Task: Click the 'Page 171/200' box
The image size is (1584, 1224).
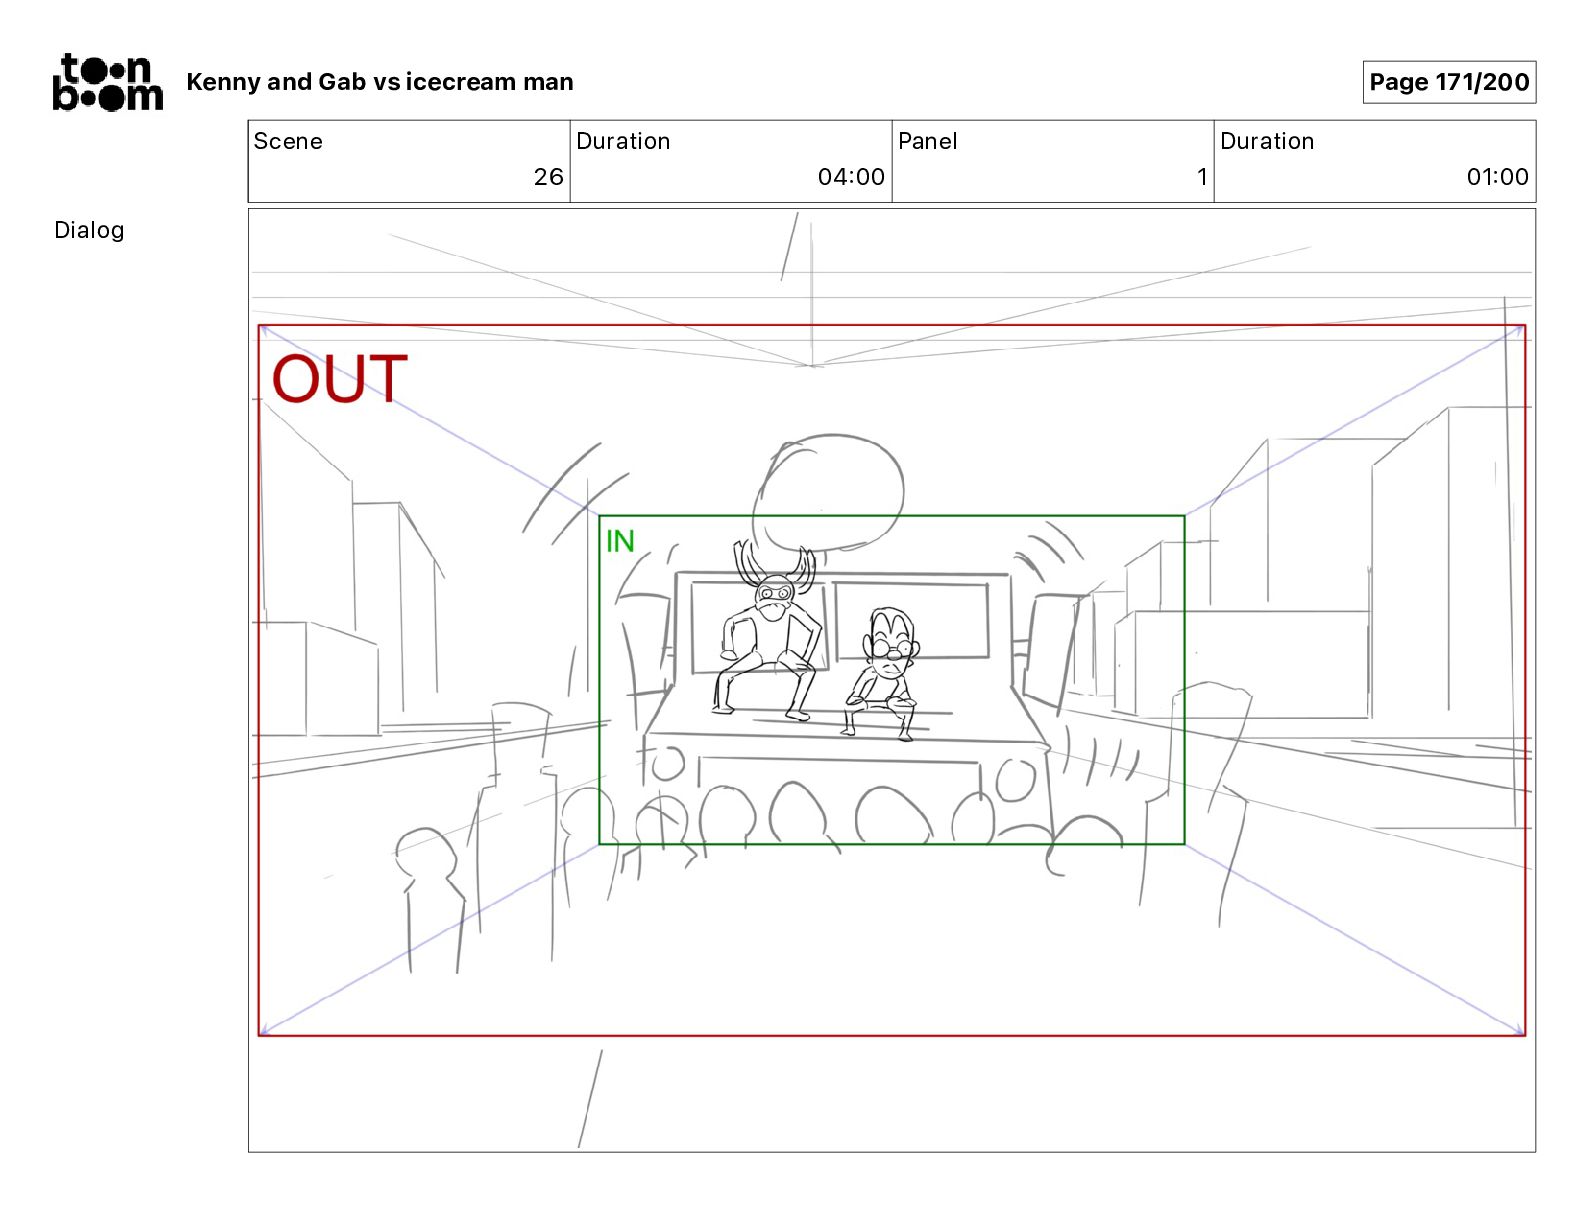Action: pos(1449,82)
